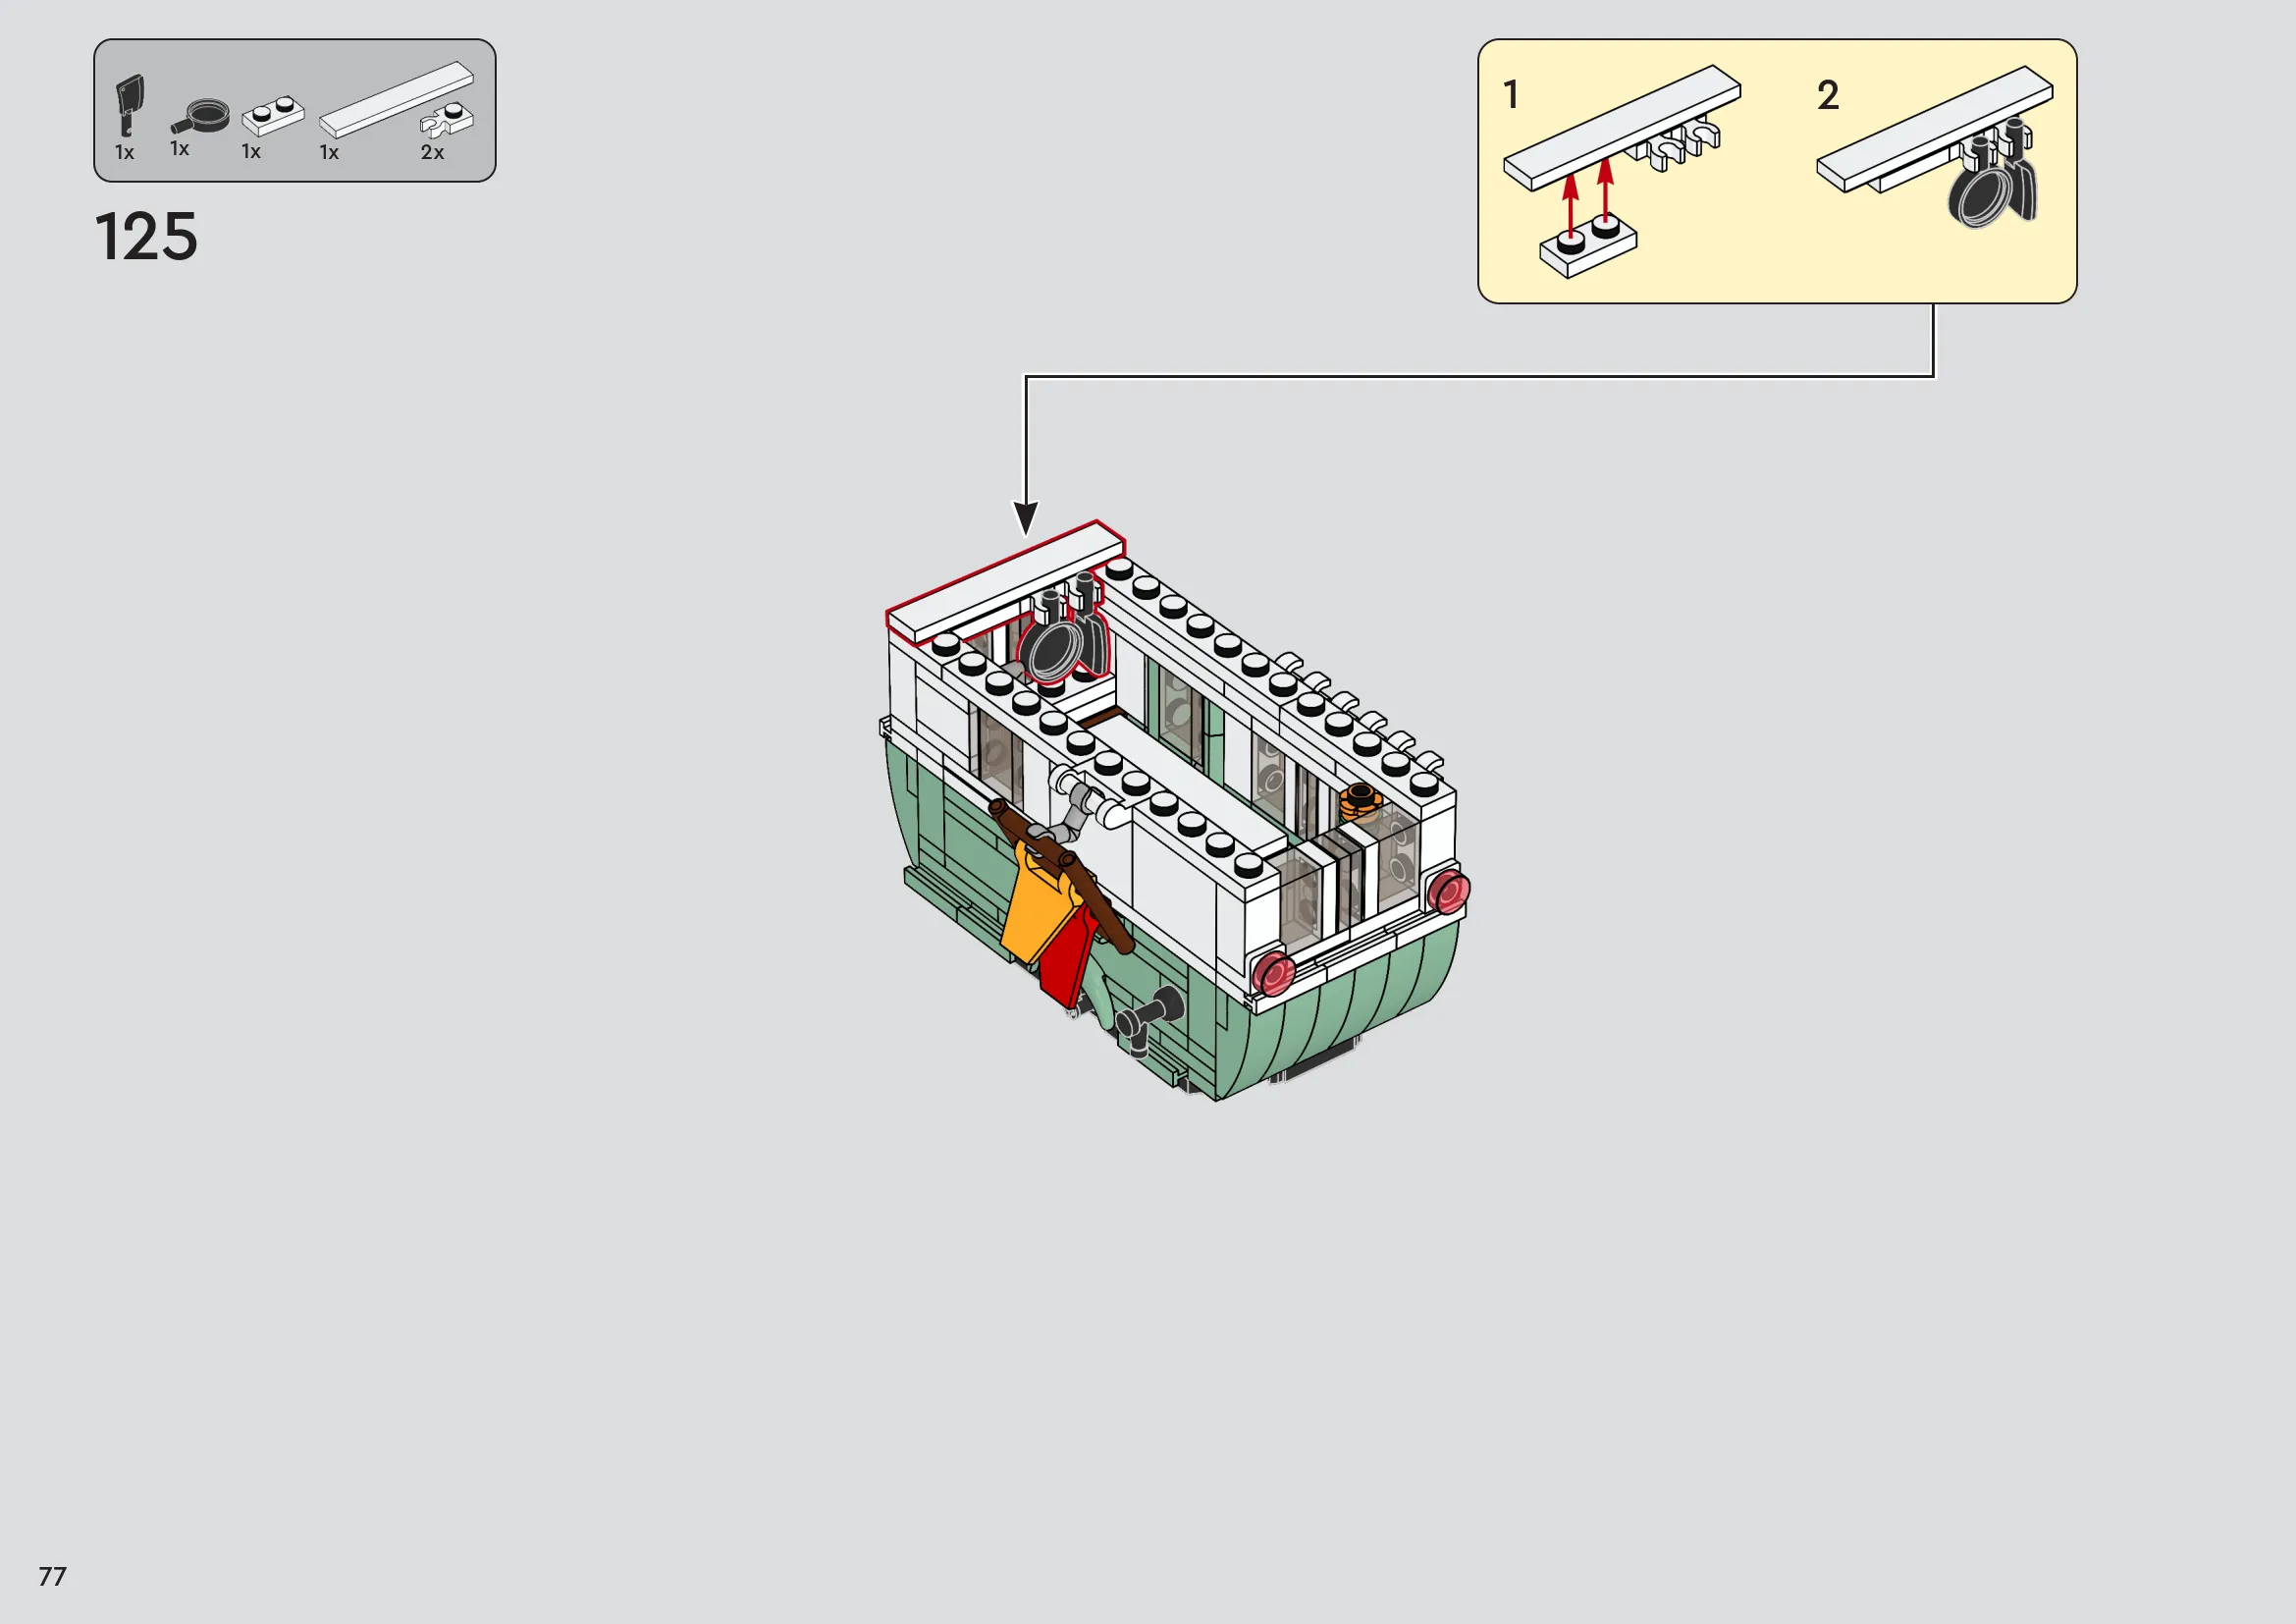This screenshot has height=1624, width=2296.
Task: Click the cleaver part in the parts list
Action: (129, 105)
